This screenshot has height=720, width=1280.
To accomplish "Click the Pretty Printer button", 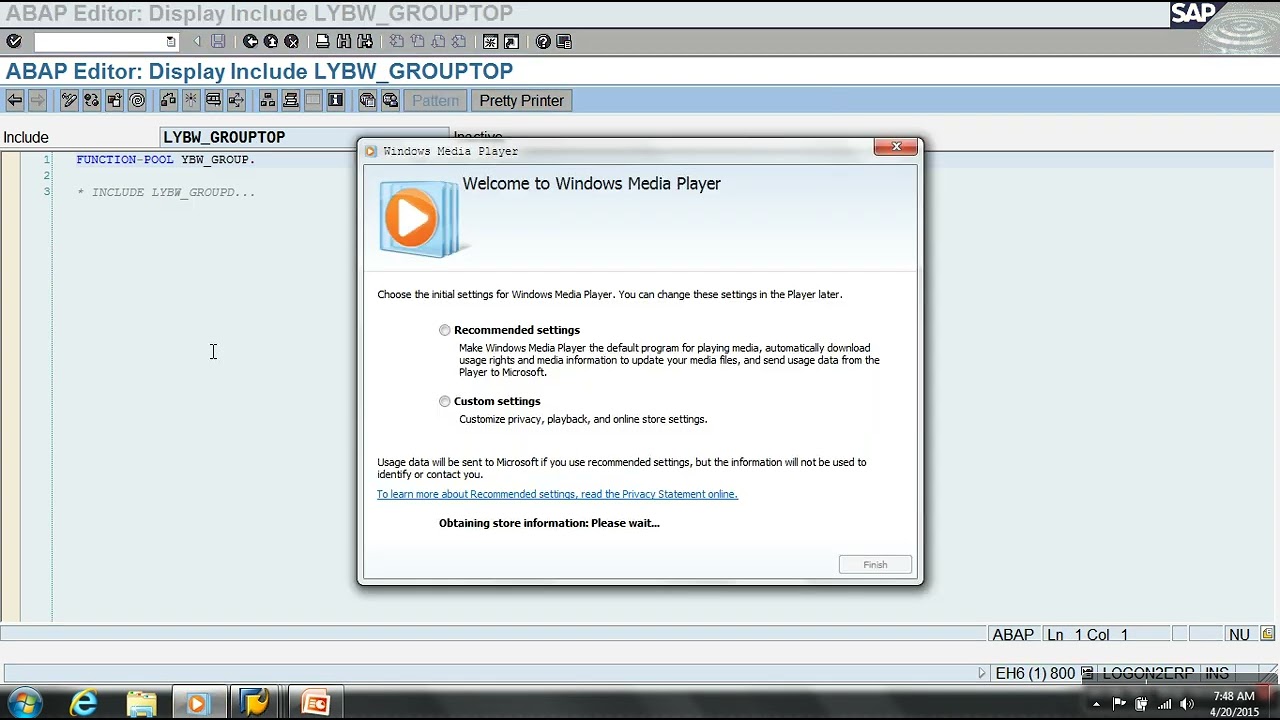I will [521, 100].
